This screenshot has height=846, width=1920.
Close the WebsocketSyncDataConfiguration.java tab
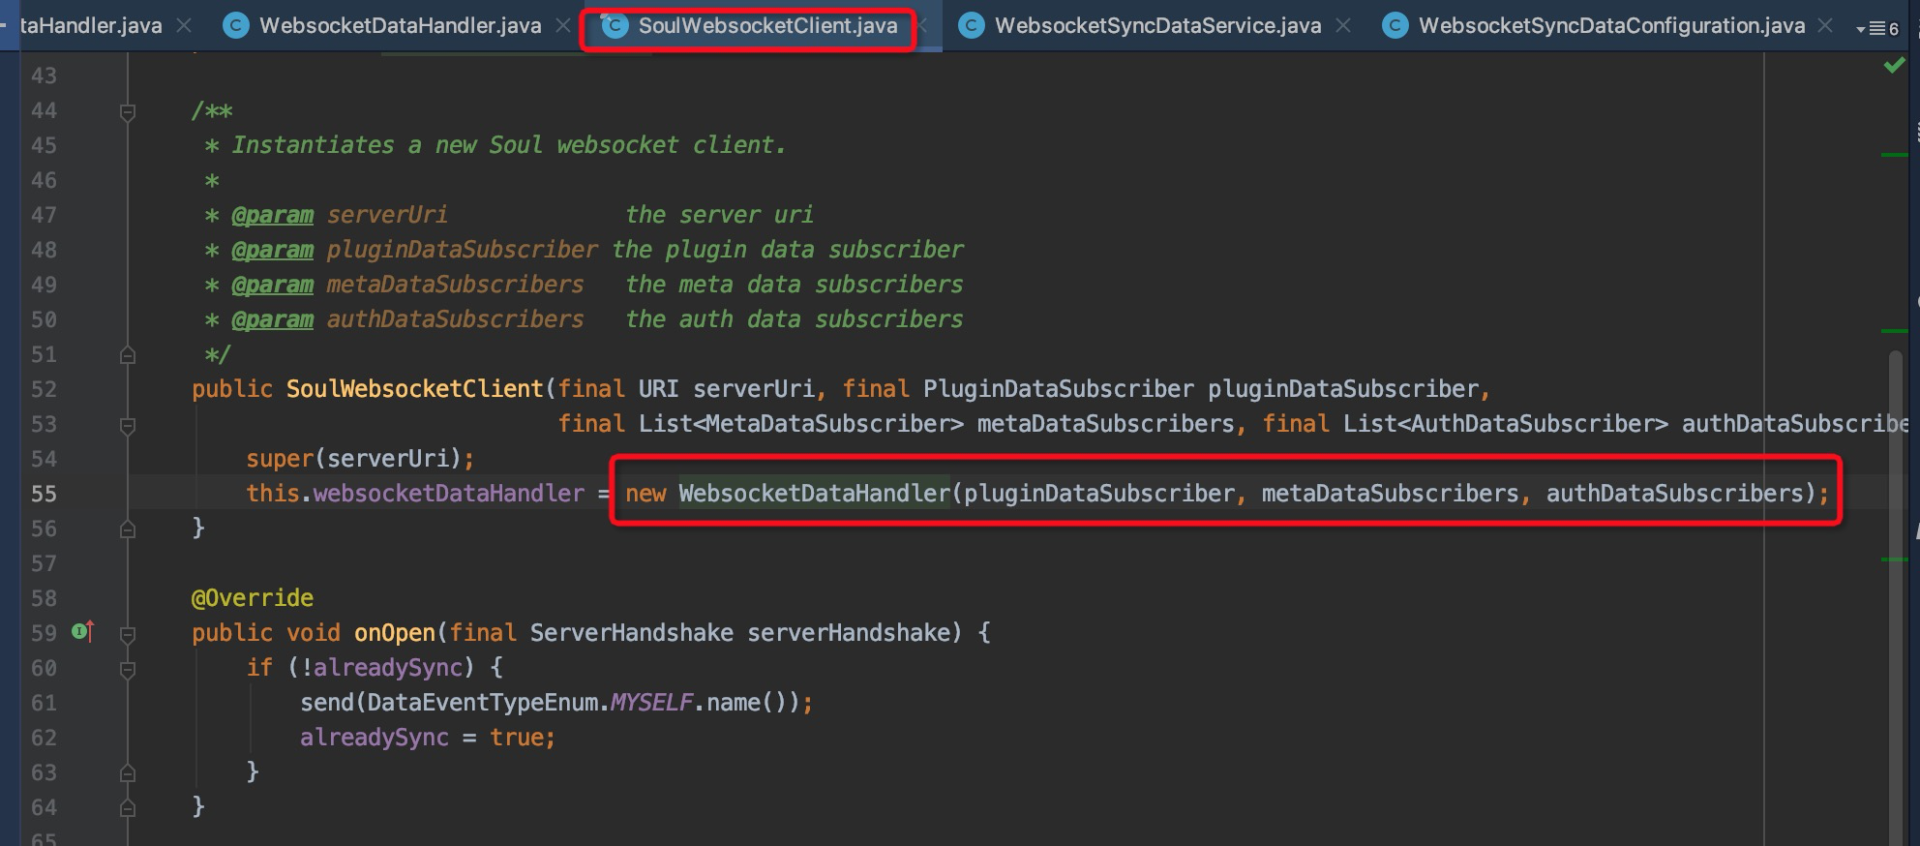click(x=1826, y=26)
